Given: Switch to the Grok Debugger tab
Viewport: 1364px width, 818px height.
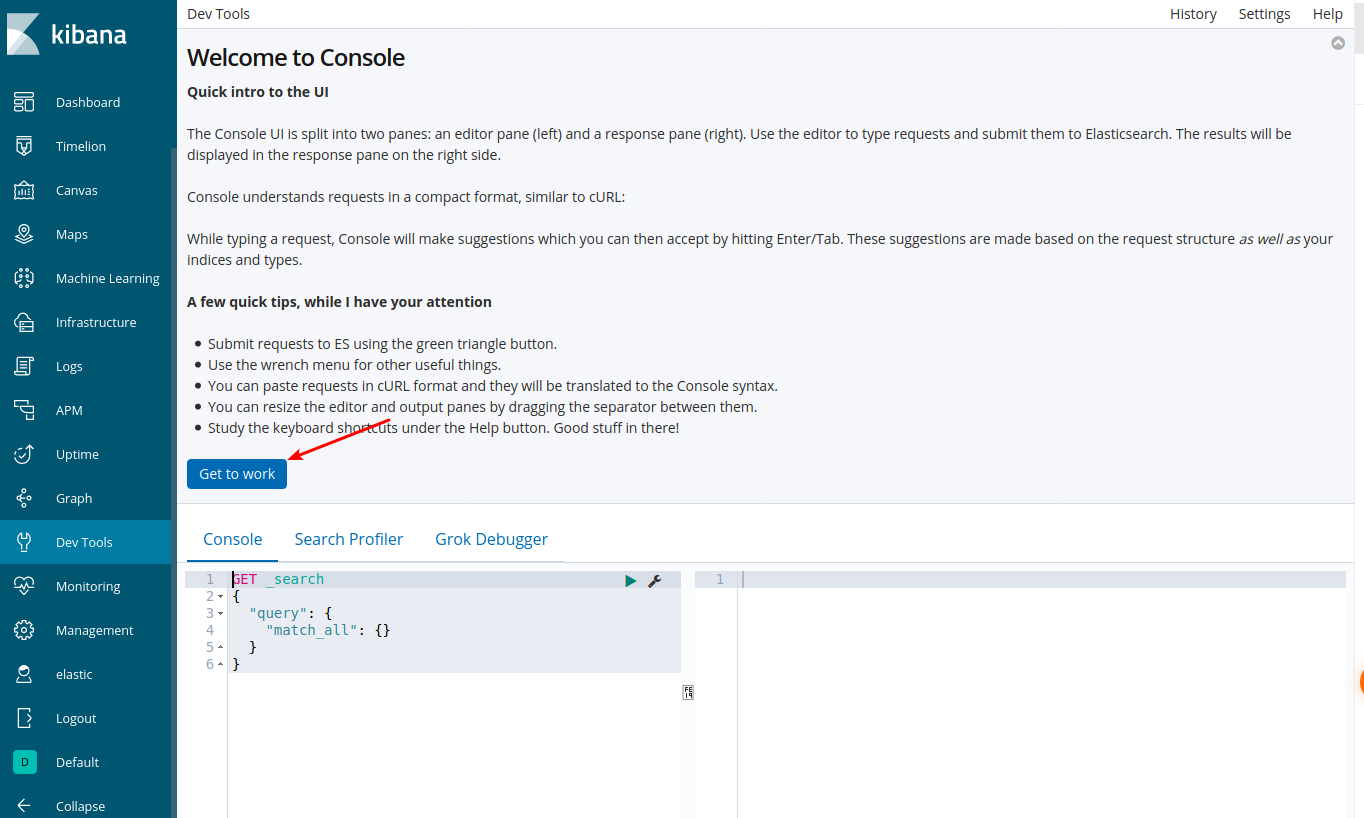Looking at the screenshot, I should point(491,539).
